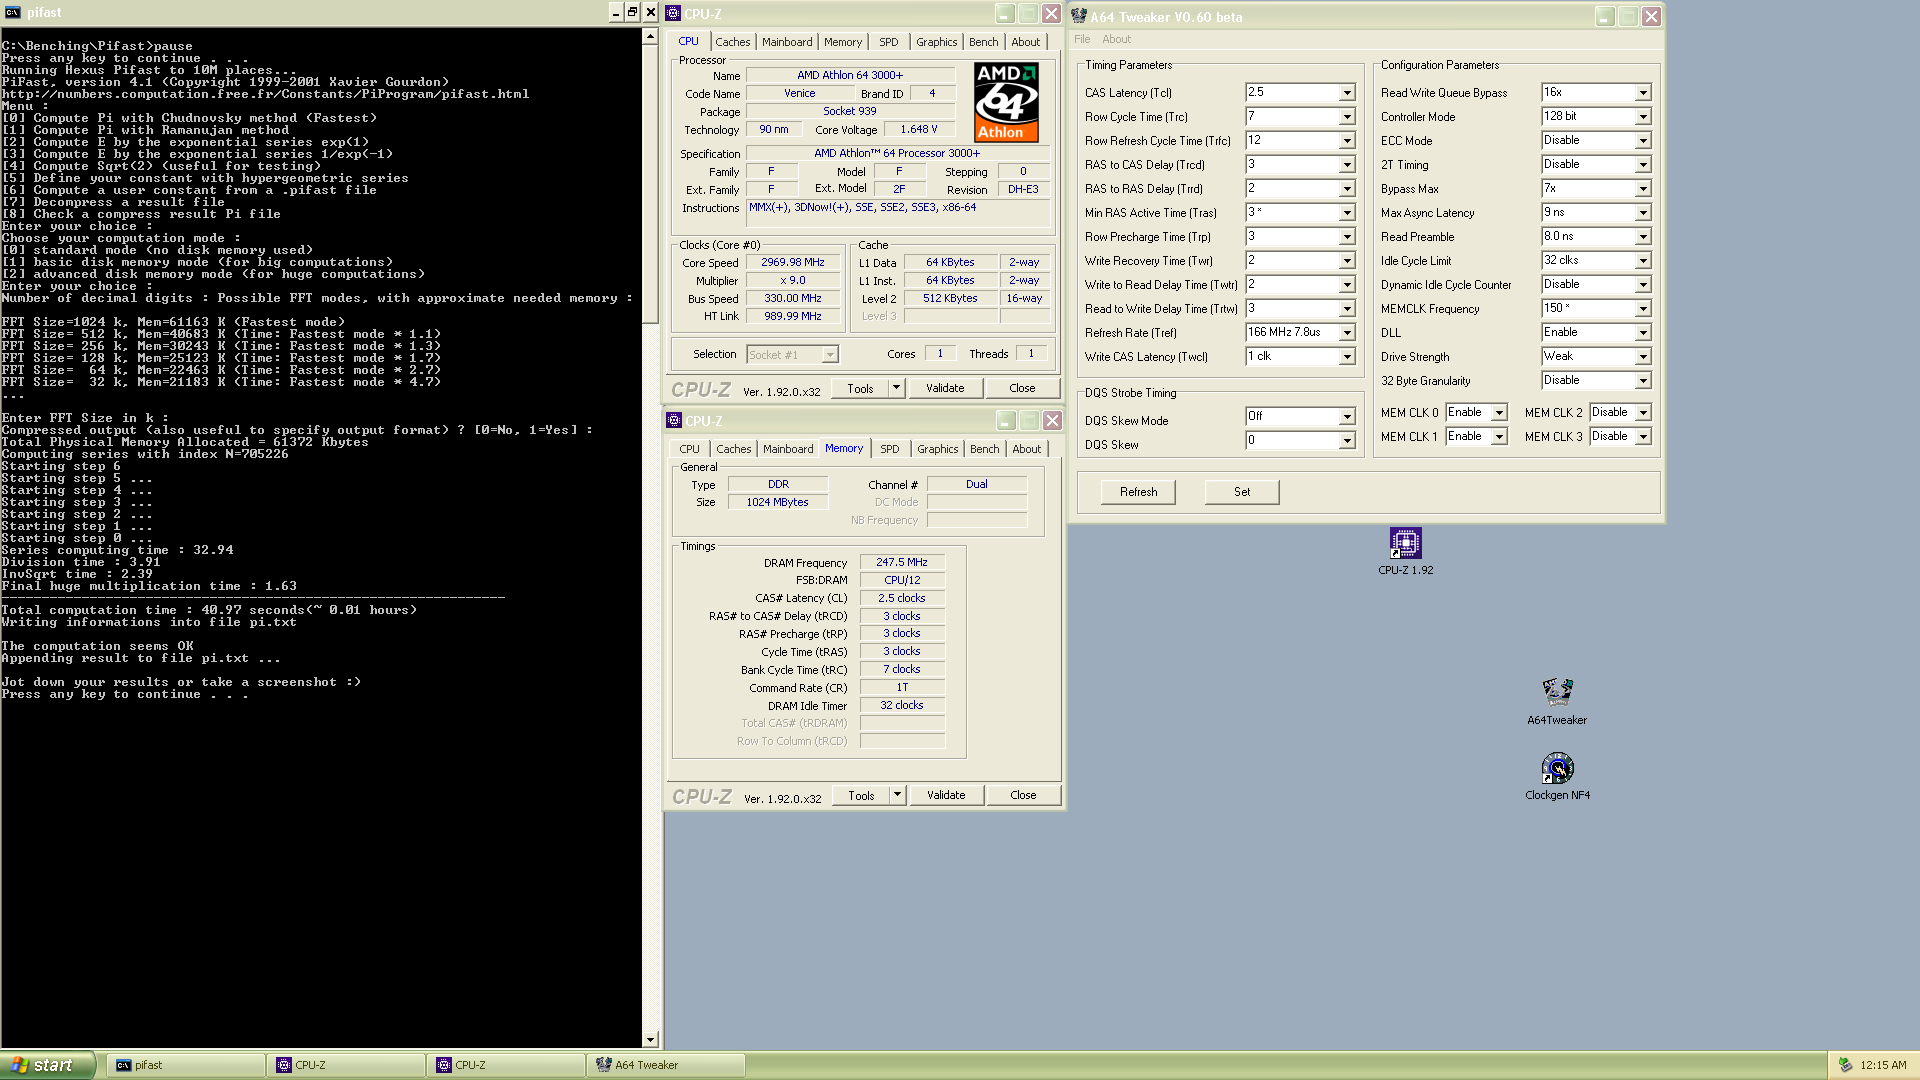Open the SPD tab in top CPU-Z
This screenshot has width=1920, height=1080.
pos(889,42)
